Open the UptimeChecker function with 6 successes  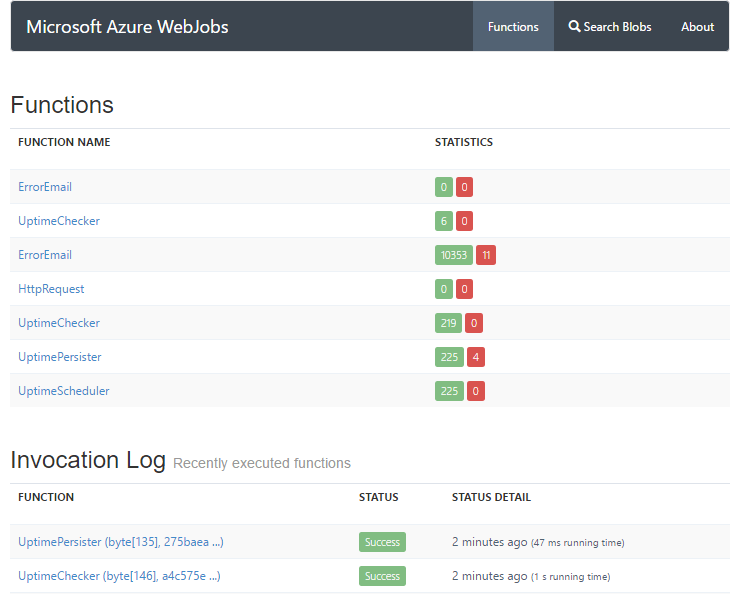[x=59, y=221]
